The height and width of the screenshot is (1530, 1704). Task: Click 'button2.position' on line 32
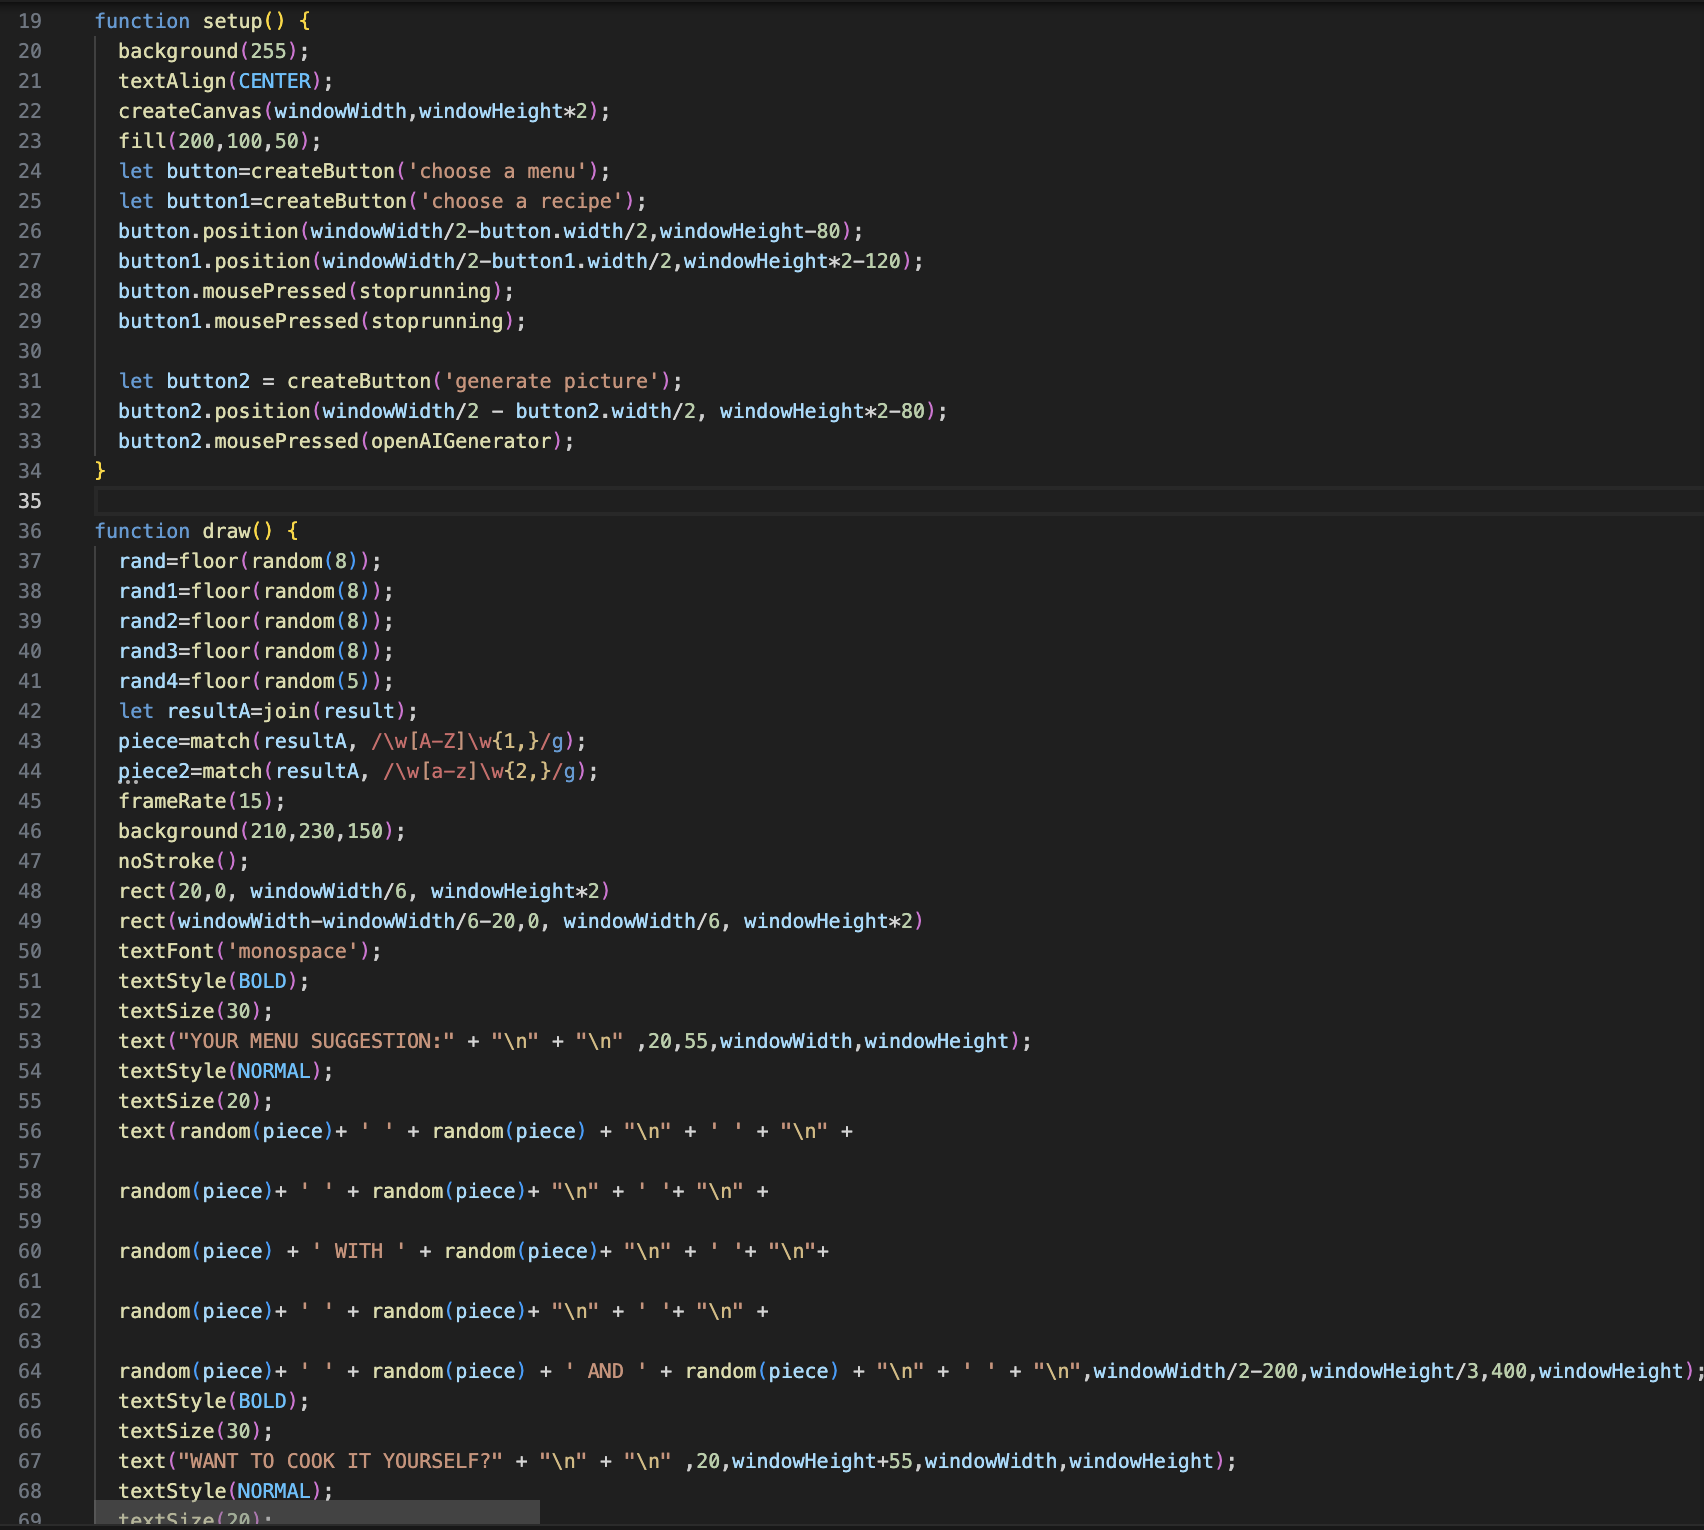[214, 411]
